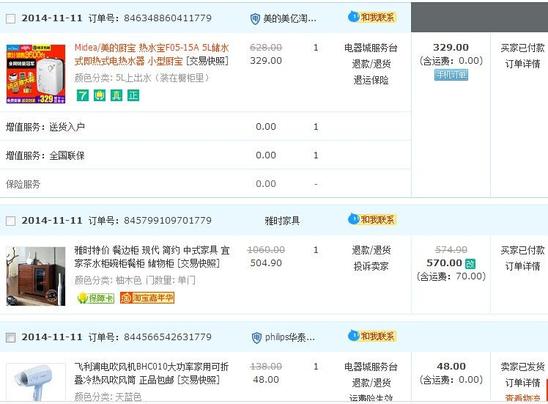Check the box for order 845799109701779
Viewport: 548px width, 404px height.
tap(10, 221)
